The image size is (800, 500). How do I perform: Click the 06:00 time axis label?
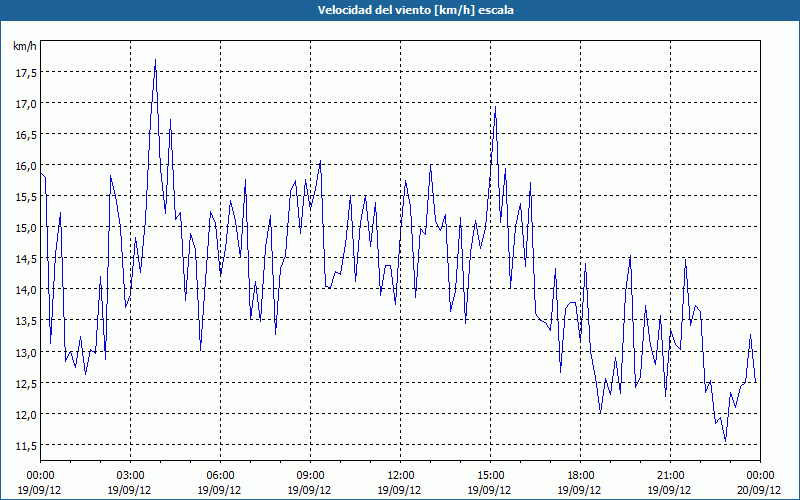click(220, 476)
